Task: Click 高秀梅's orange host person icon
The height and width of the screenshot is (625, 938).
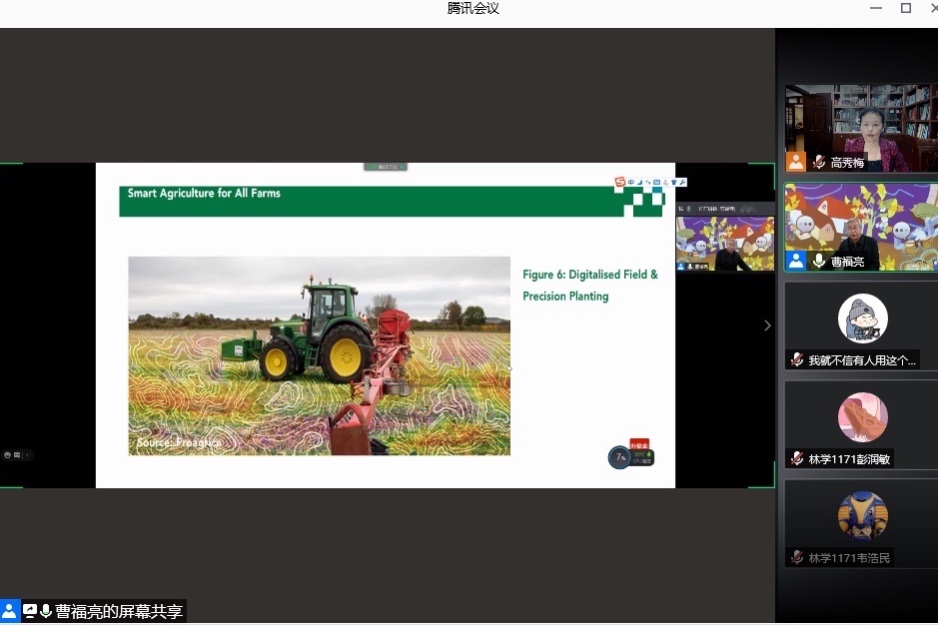Action: [796, 162]
